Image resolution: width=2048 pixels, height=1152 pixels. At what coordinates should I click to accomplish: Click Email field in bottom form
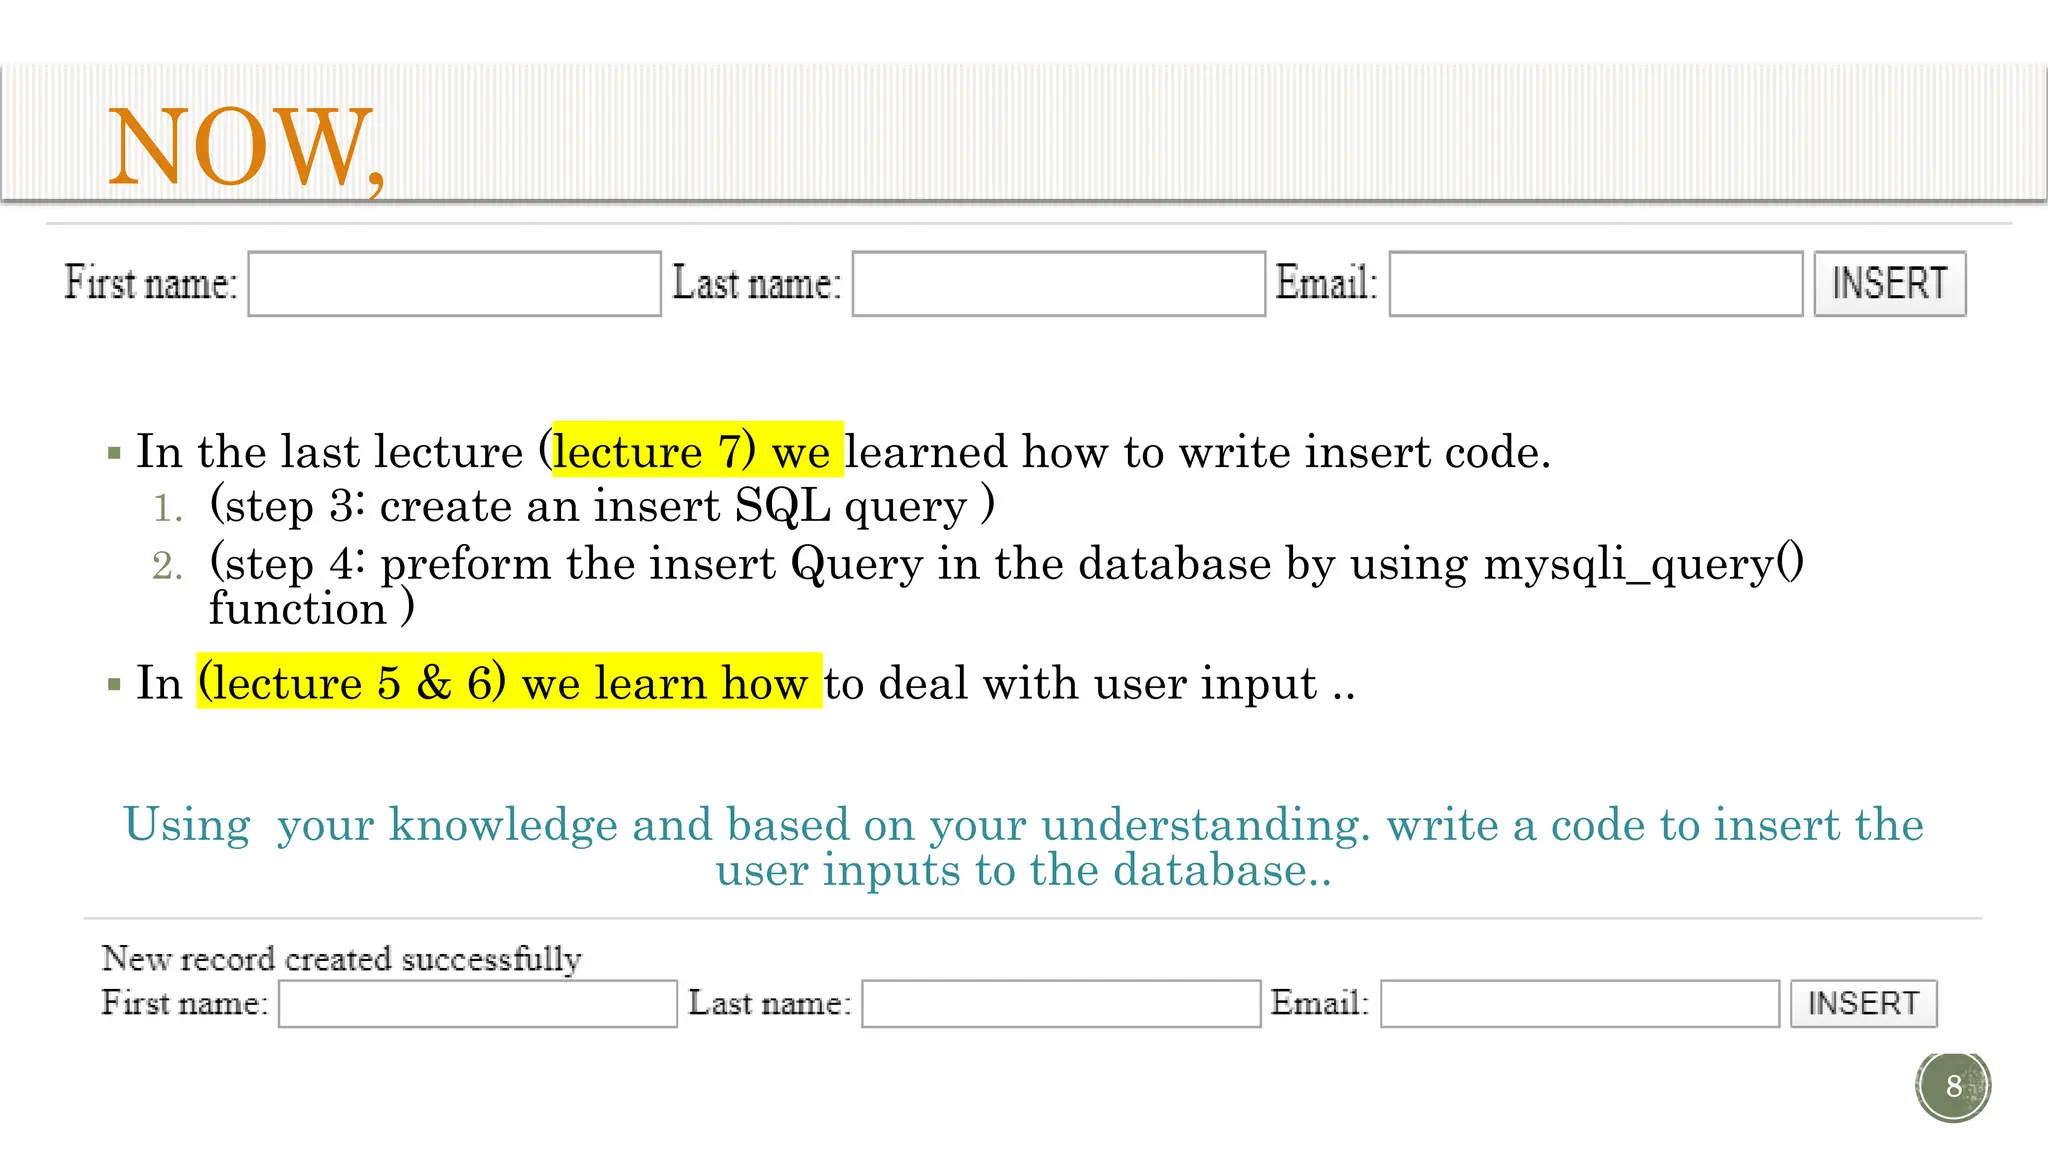pyautogui.click(x=1580, y=1003)
